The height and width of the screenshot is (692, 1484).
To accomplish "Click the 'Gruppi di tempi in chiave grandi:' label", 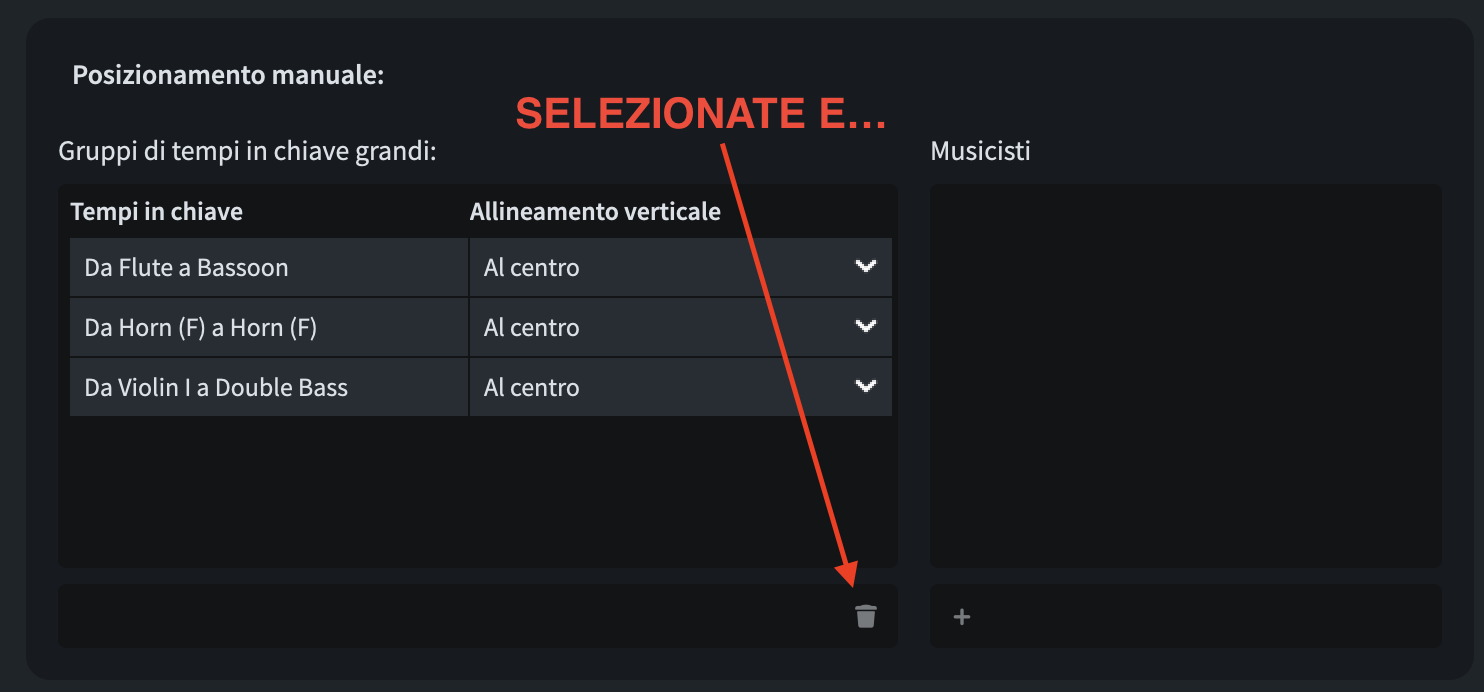I will coord(247,152).
